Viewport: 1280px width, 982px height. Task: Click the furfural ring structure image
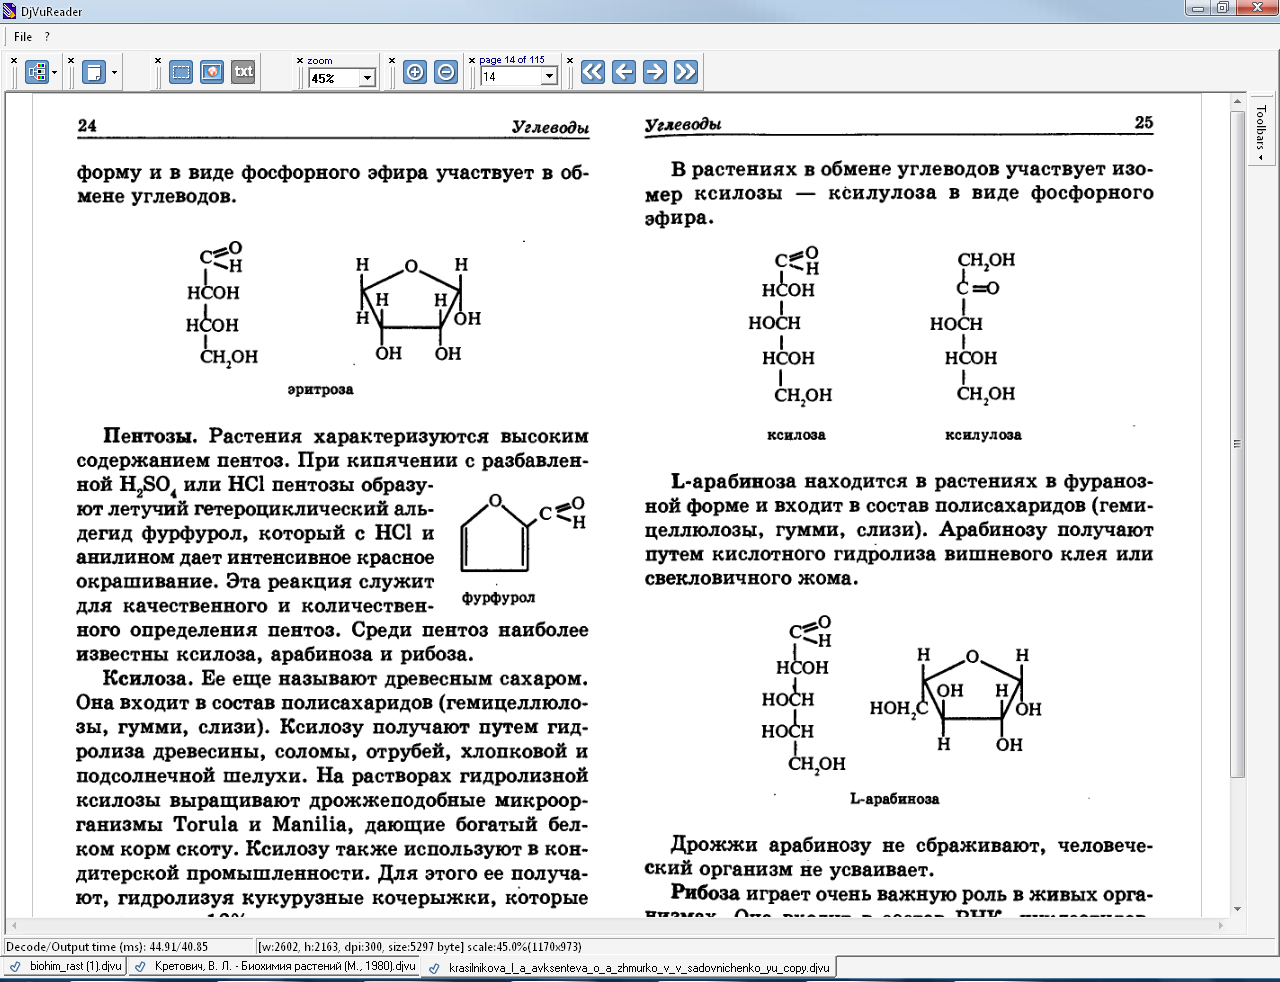click(x=522, y=534)
